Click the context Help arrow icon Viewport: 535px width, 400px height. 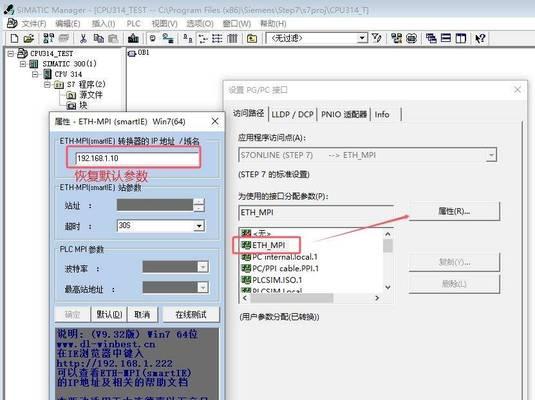click(x=480, y=38)
